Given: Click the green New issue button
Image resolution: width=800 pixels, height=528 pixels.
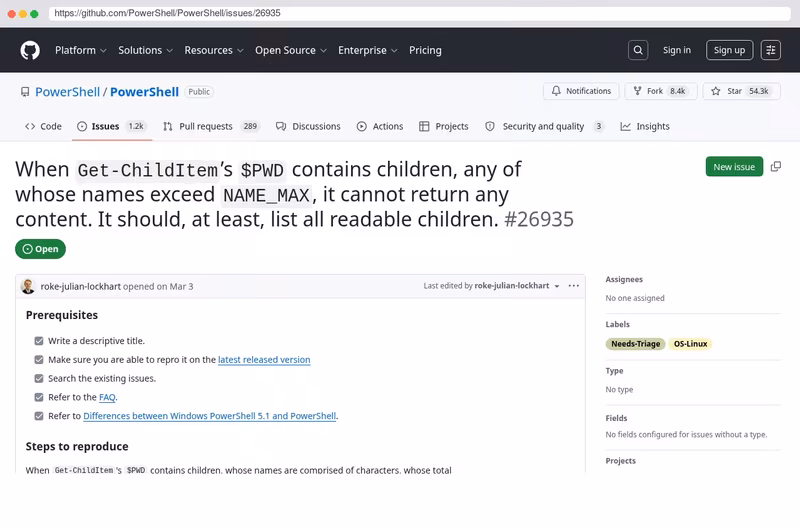Looking at the screenshot, I should [x=734, y=167].
